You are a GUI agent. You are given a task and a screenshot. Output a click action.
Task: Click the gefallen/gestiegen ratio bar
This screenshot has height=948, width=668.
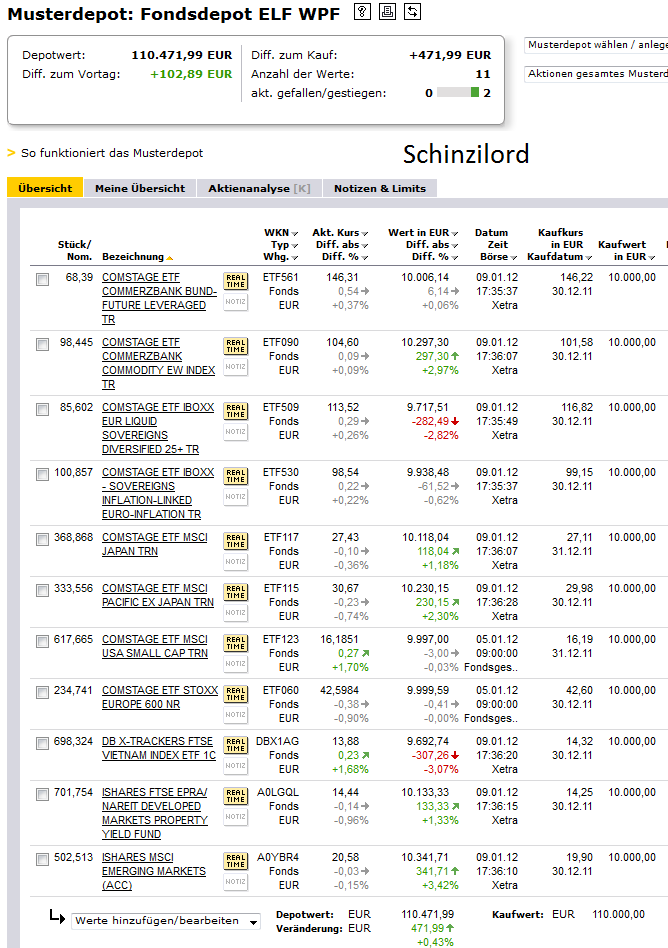tap(458, 93)
